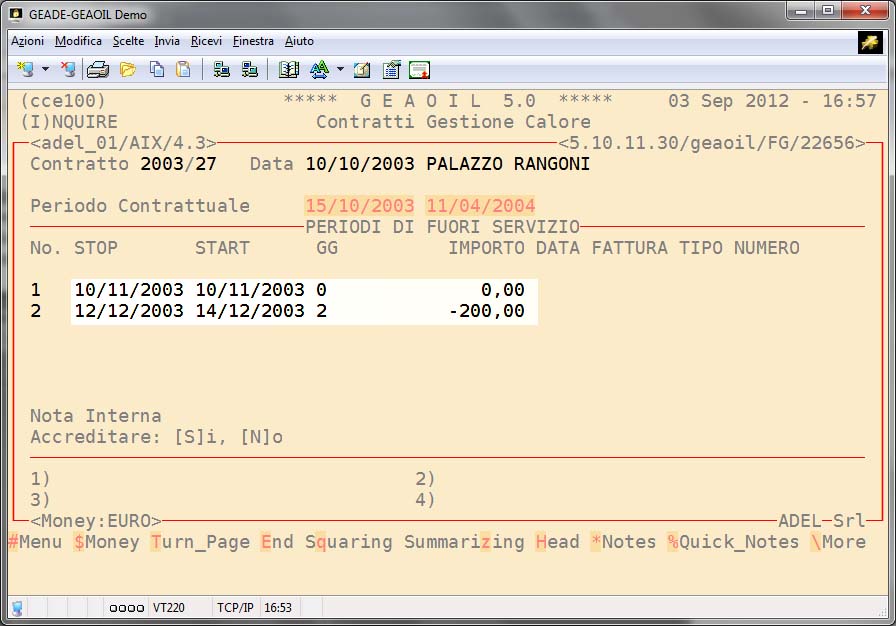Click the copy icon in toolbar
The image size is (896, 626).
[x=157, y=69]
